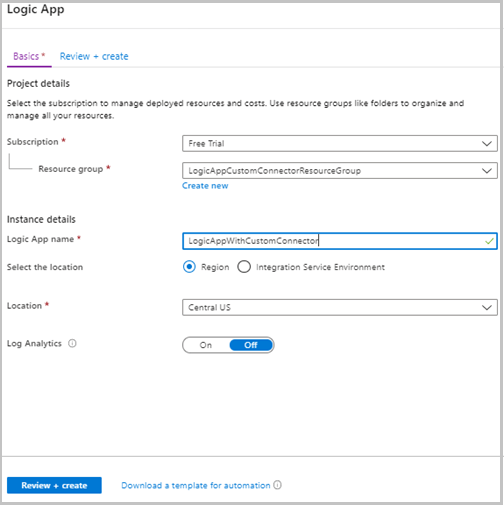Viewport: 504px width, 505px height.
Task: Click the blue Review + create button
Action: pos(54,485)
